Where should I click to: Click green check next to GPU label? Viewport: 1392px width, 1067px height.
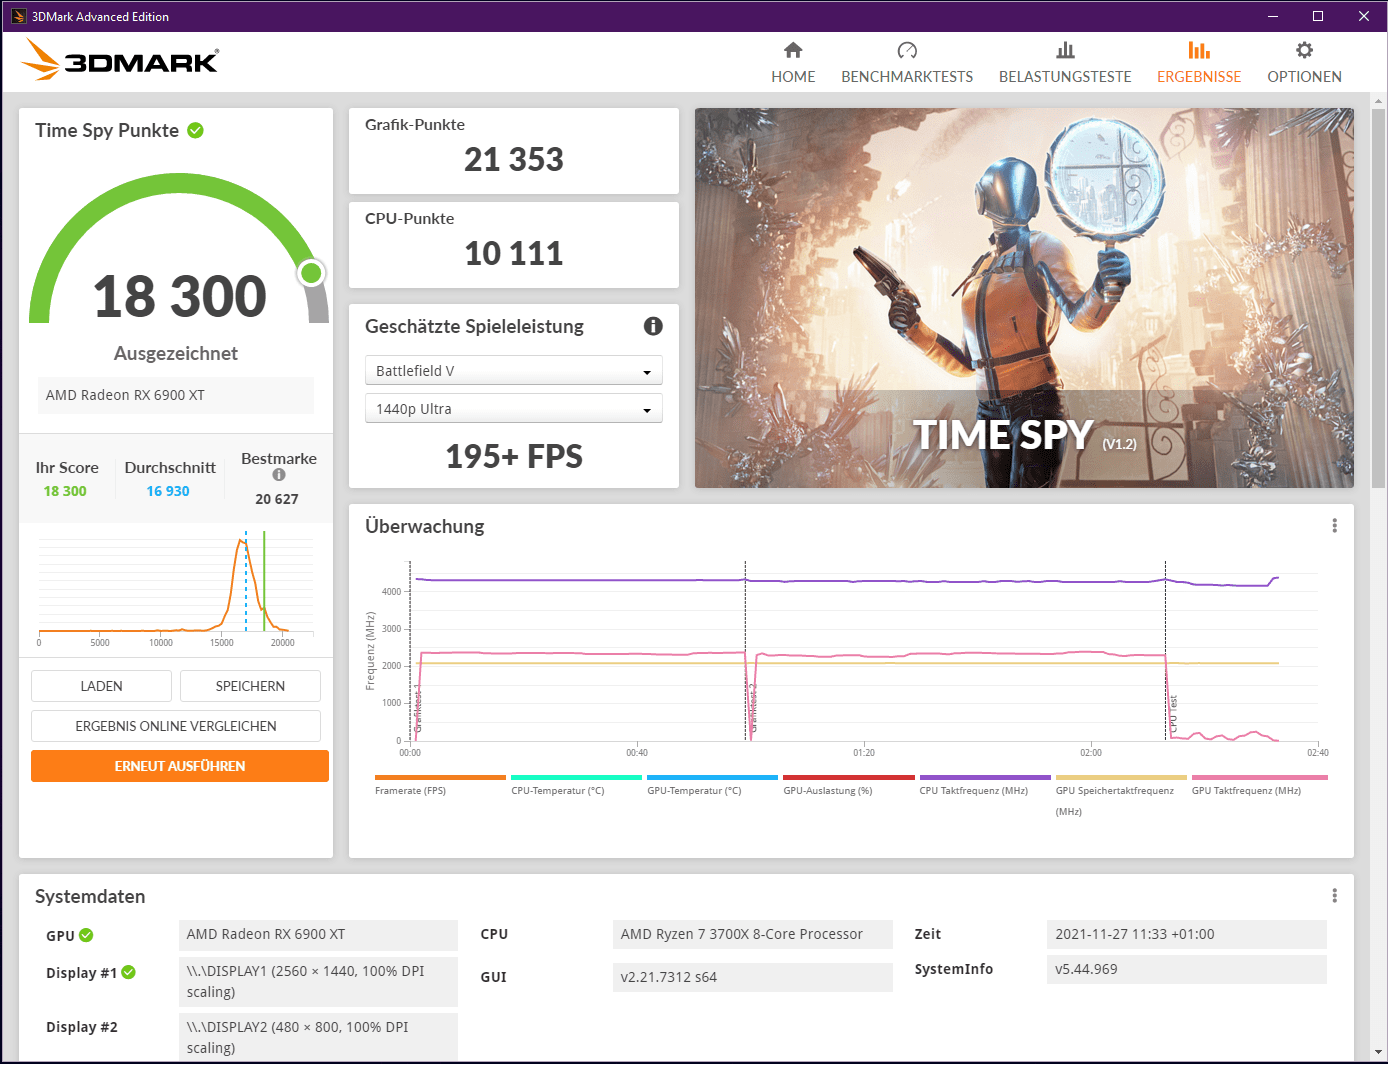[86, 935]
